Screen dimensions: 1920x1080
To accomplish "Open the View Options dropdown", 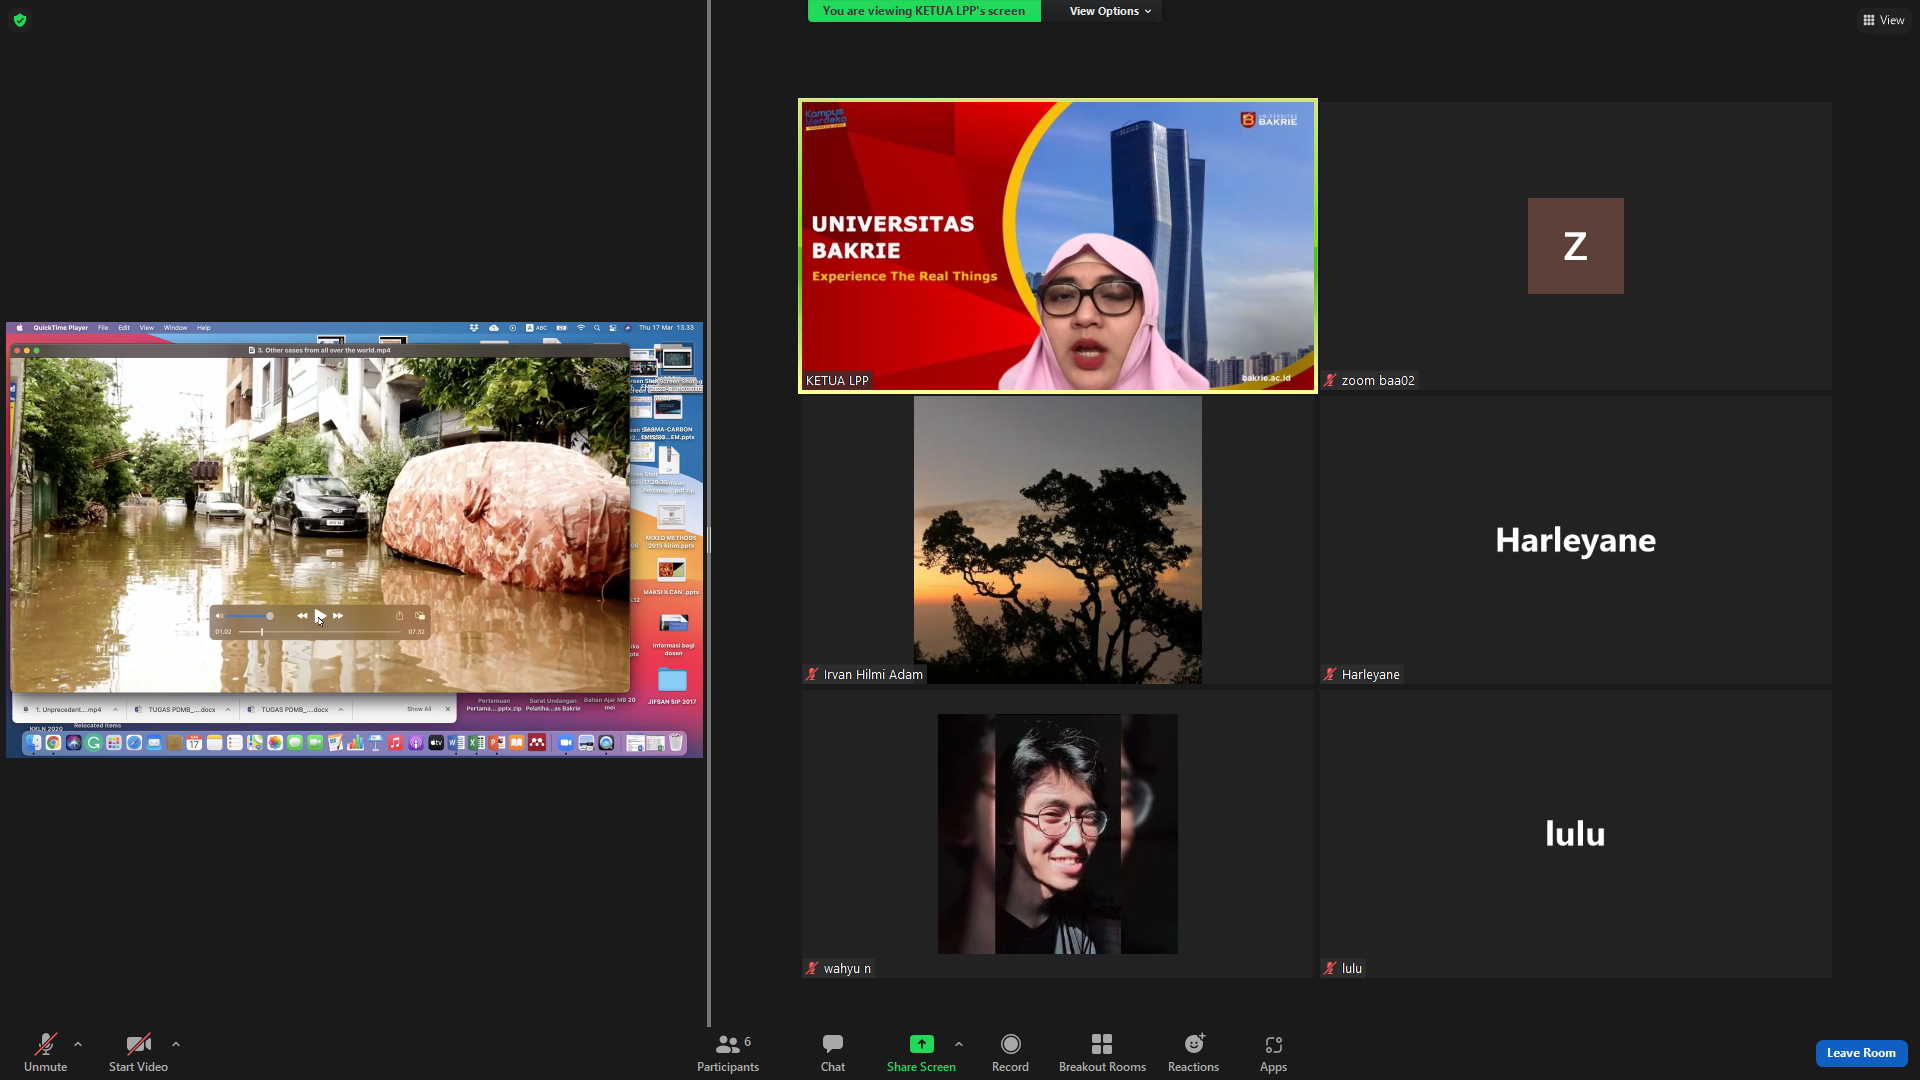I will point(1110,11).
